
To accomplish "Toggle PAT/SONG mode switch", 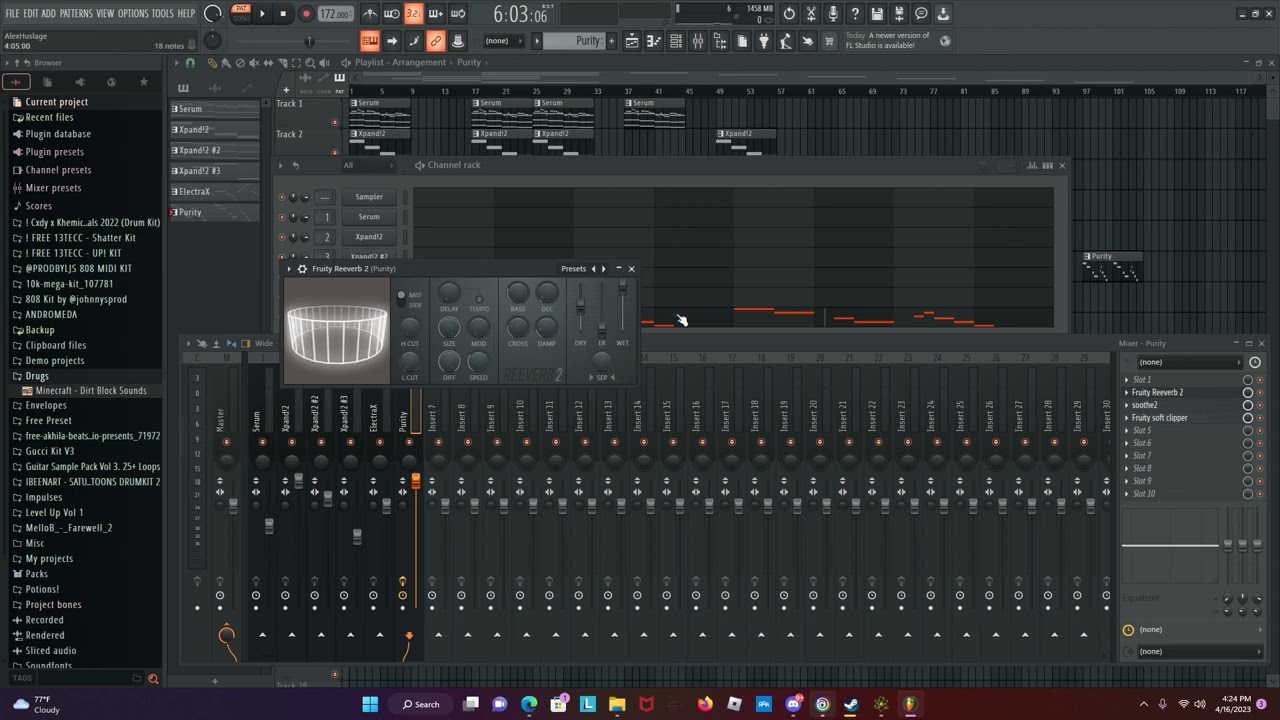I will tap(240, 14).
